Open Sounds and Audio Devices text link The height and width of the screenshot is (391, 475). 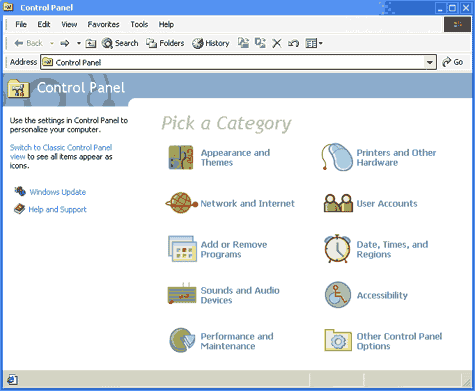pos(240,295)
